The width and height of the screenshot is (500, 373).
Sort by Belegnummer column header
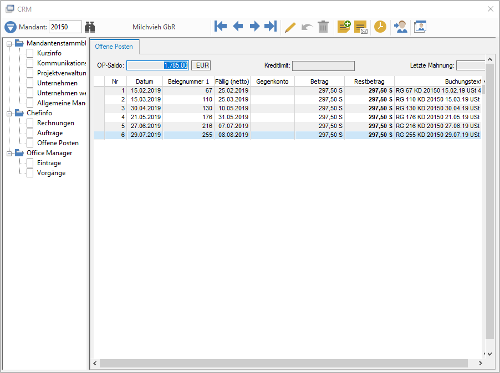[x=188, y=81]
